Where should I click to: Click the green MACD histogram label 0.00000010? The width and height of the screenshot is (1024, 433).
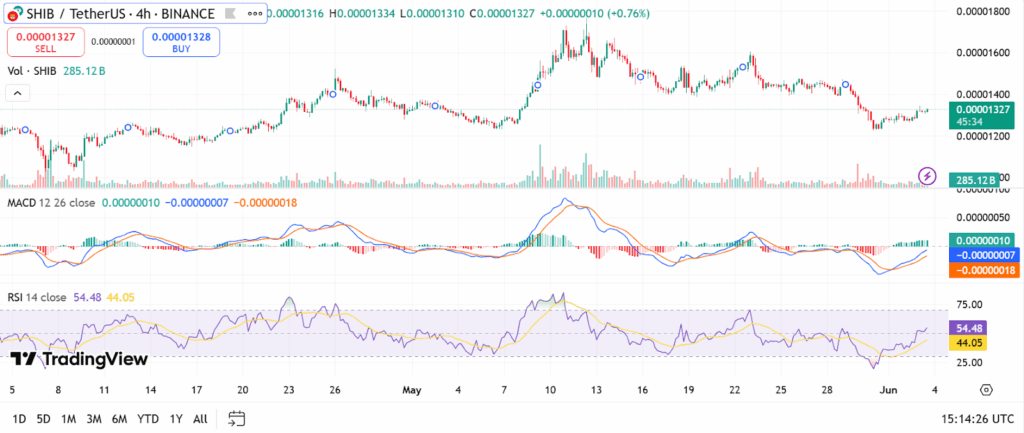(984, 240)
